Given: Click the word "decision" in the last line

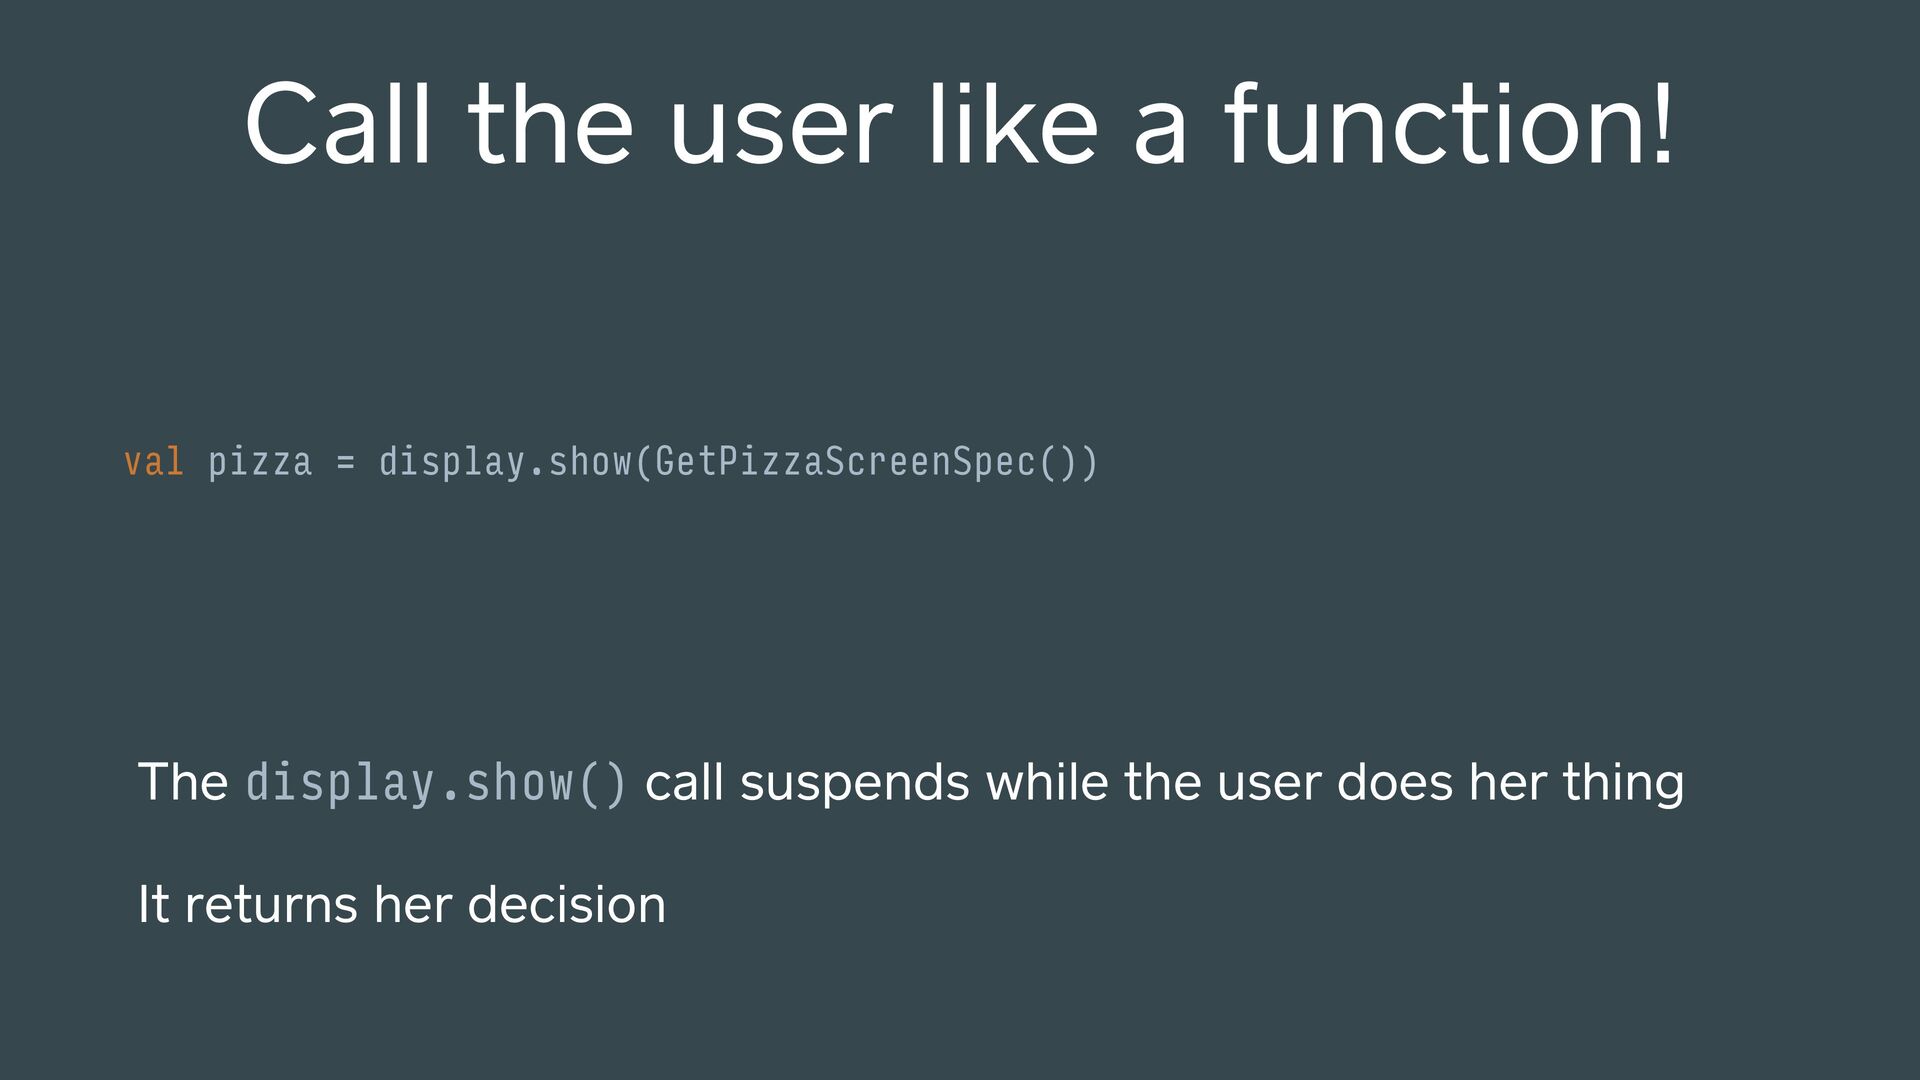Looking at the screenshot, I should tap(566, 904).
